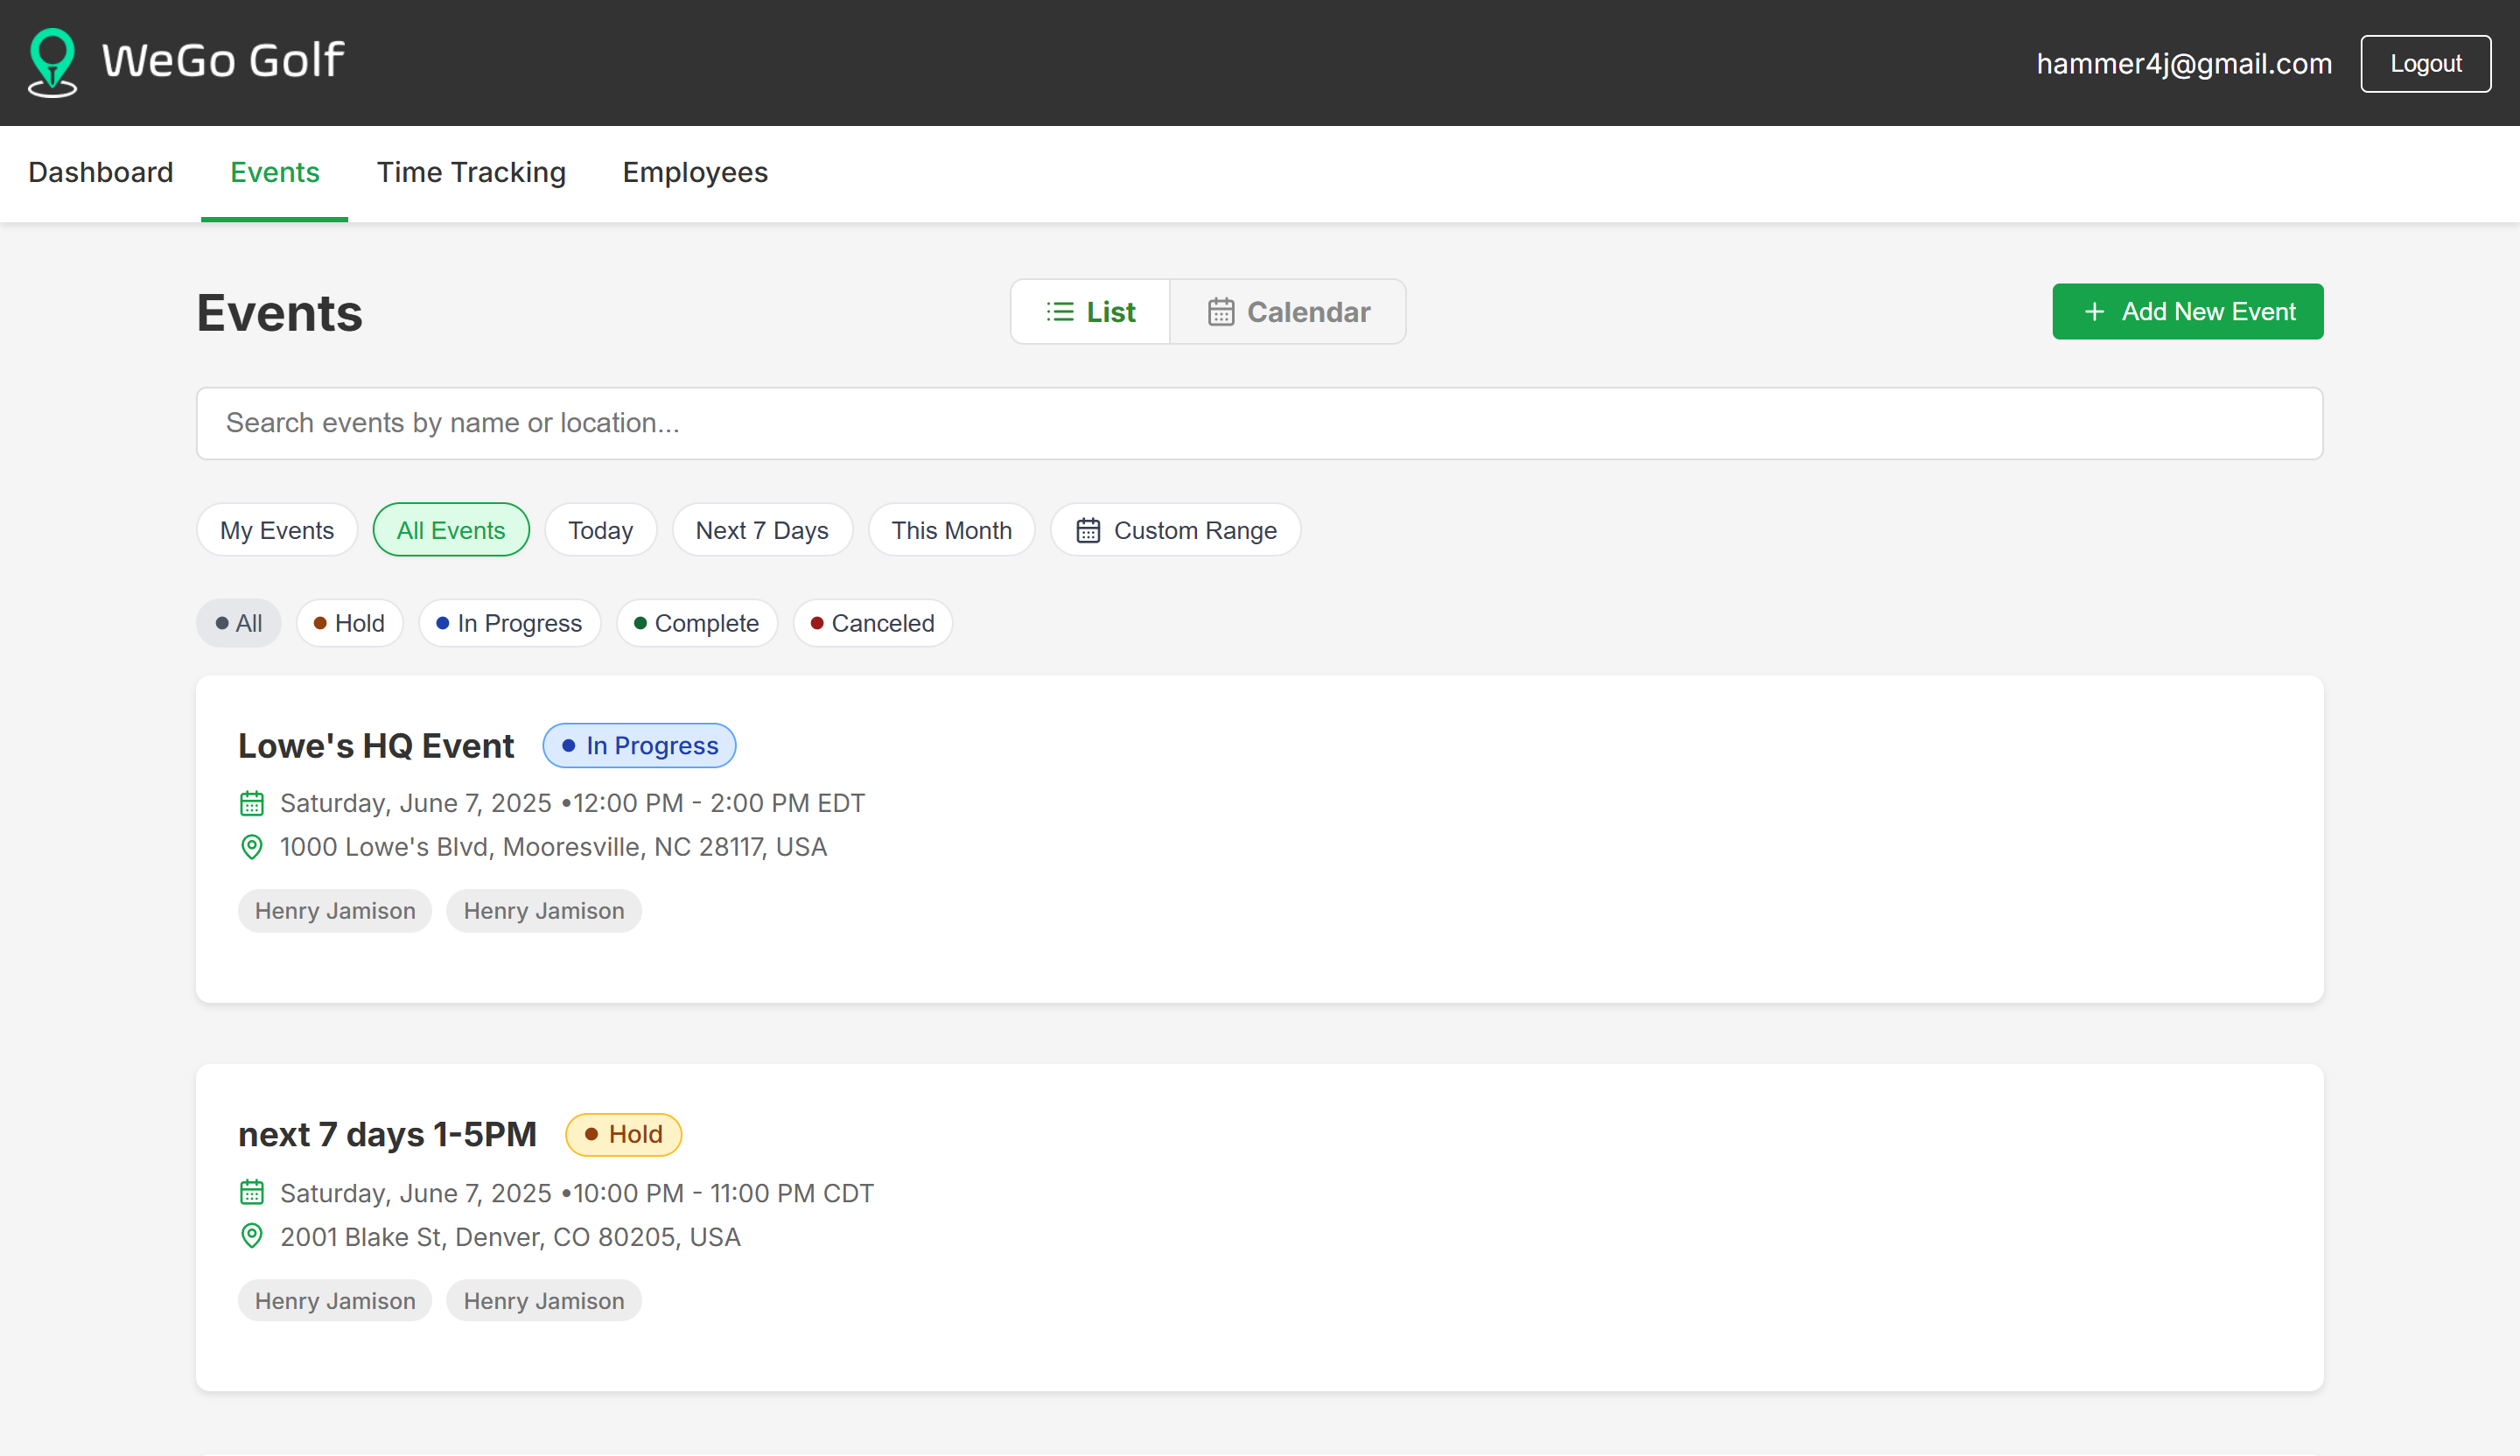Click the Lowe's HQ Event date and time text
2520x1456 pixels.
pos(572,803)
